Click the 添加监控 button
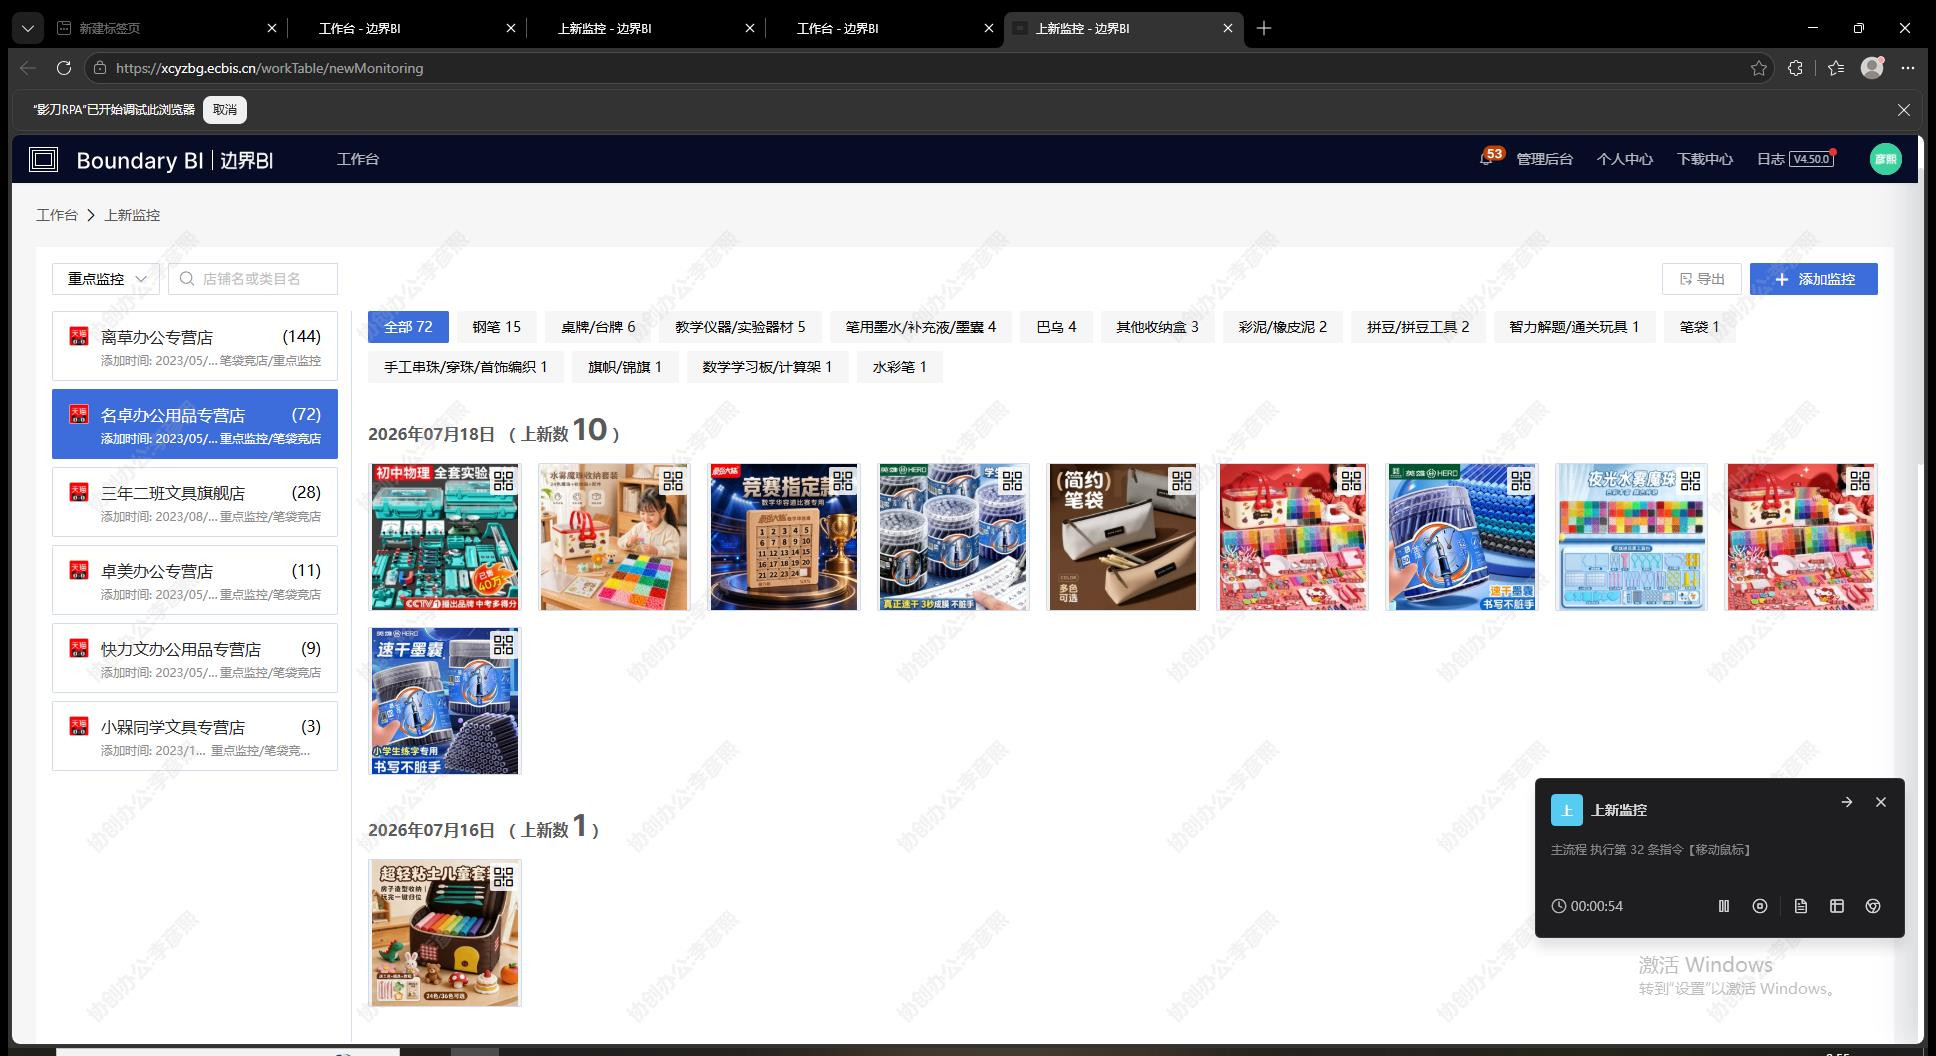 click(1814, 279)
